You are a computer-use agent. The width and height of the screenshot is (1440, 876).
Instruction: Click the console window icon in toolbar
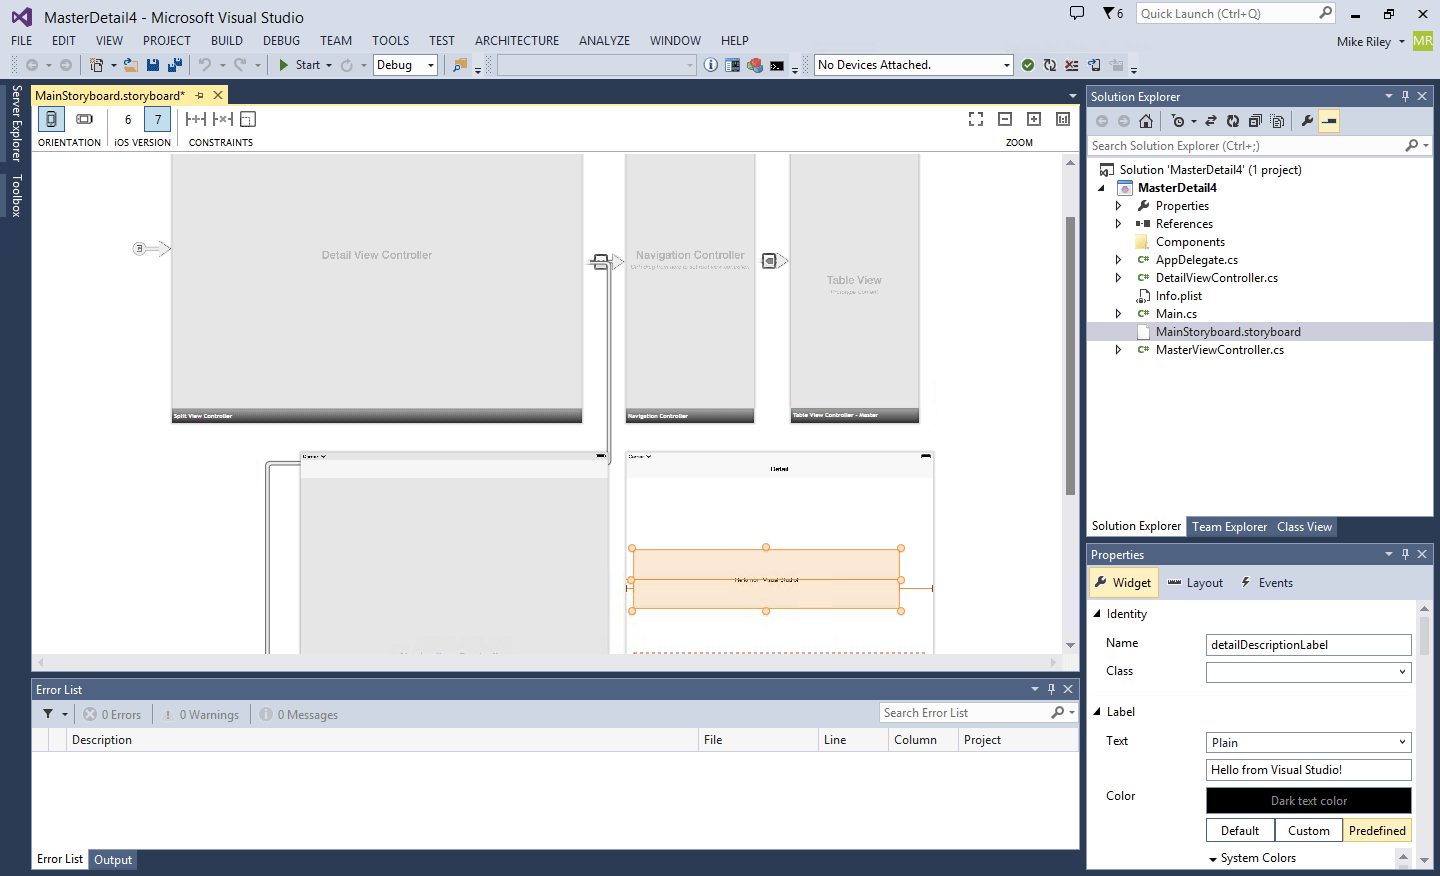pos(777,66)
